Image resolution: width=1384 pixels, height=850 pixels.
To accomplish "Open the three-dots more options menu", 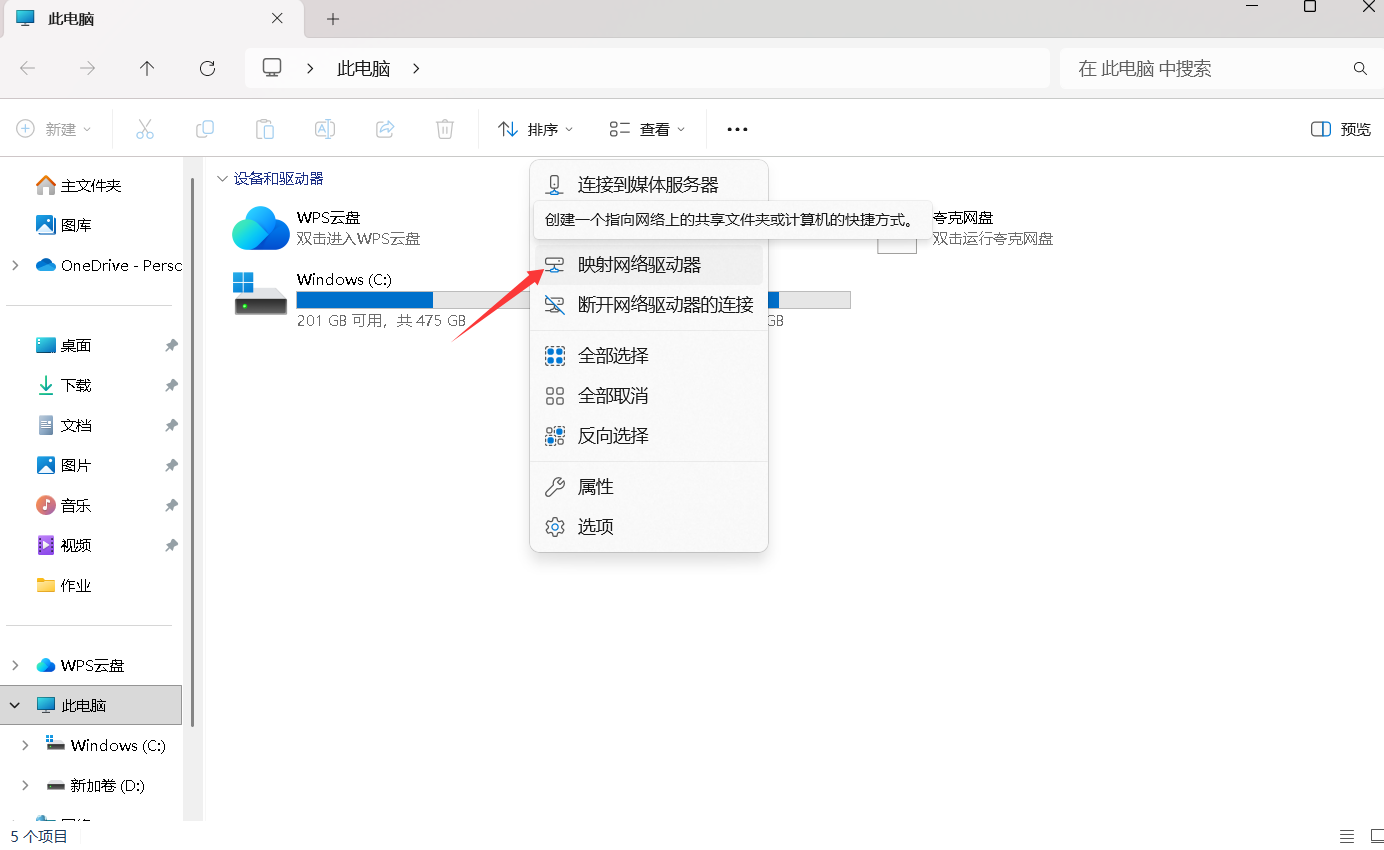I will tap(737, 129).
